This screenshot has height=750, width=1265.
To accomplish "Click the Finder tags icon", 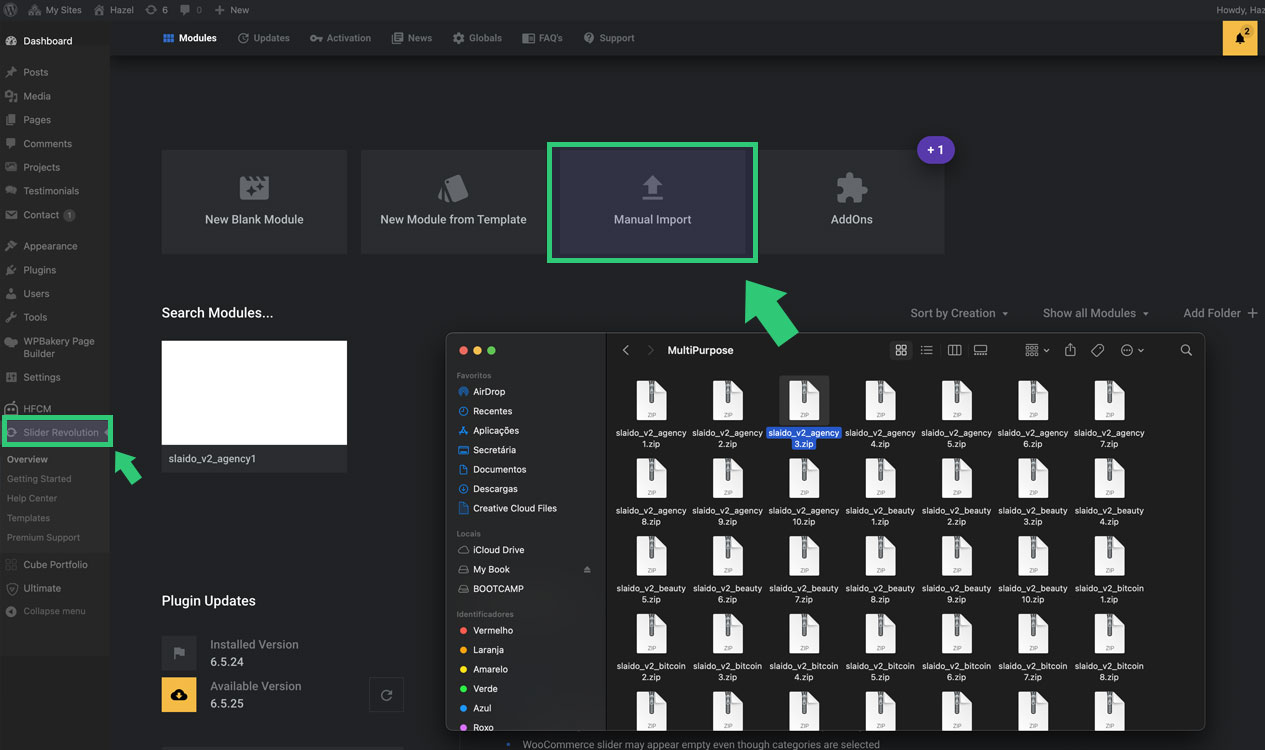I will [x=1097, y=351].
